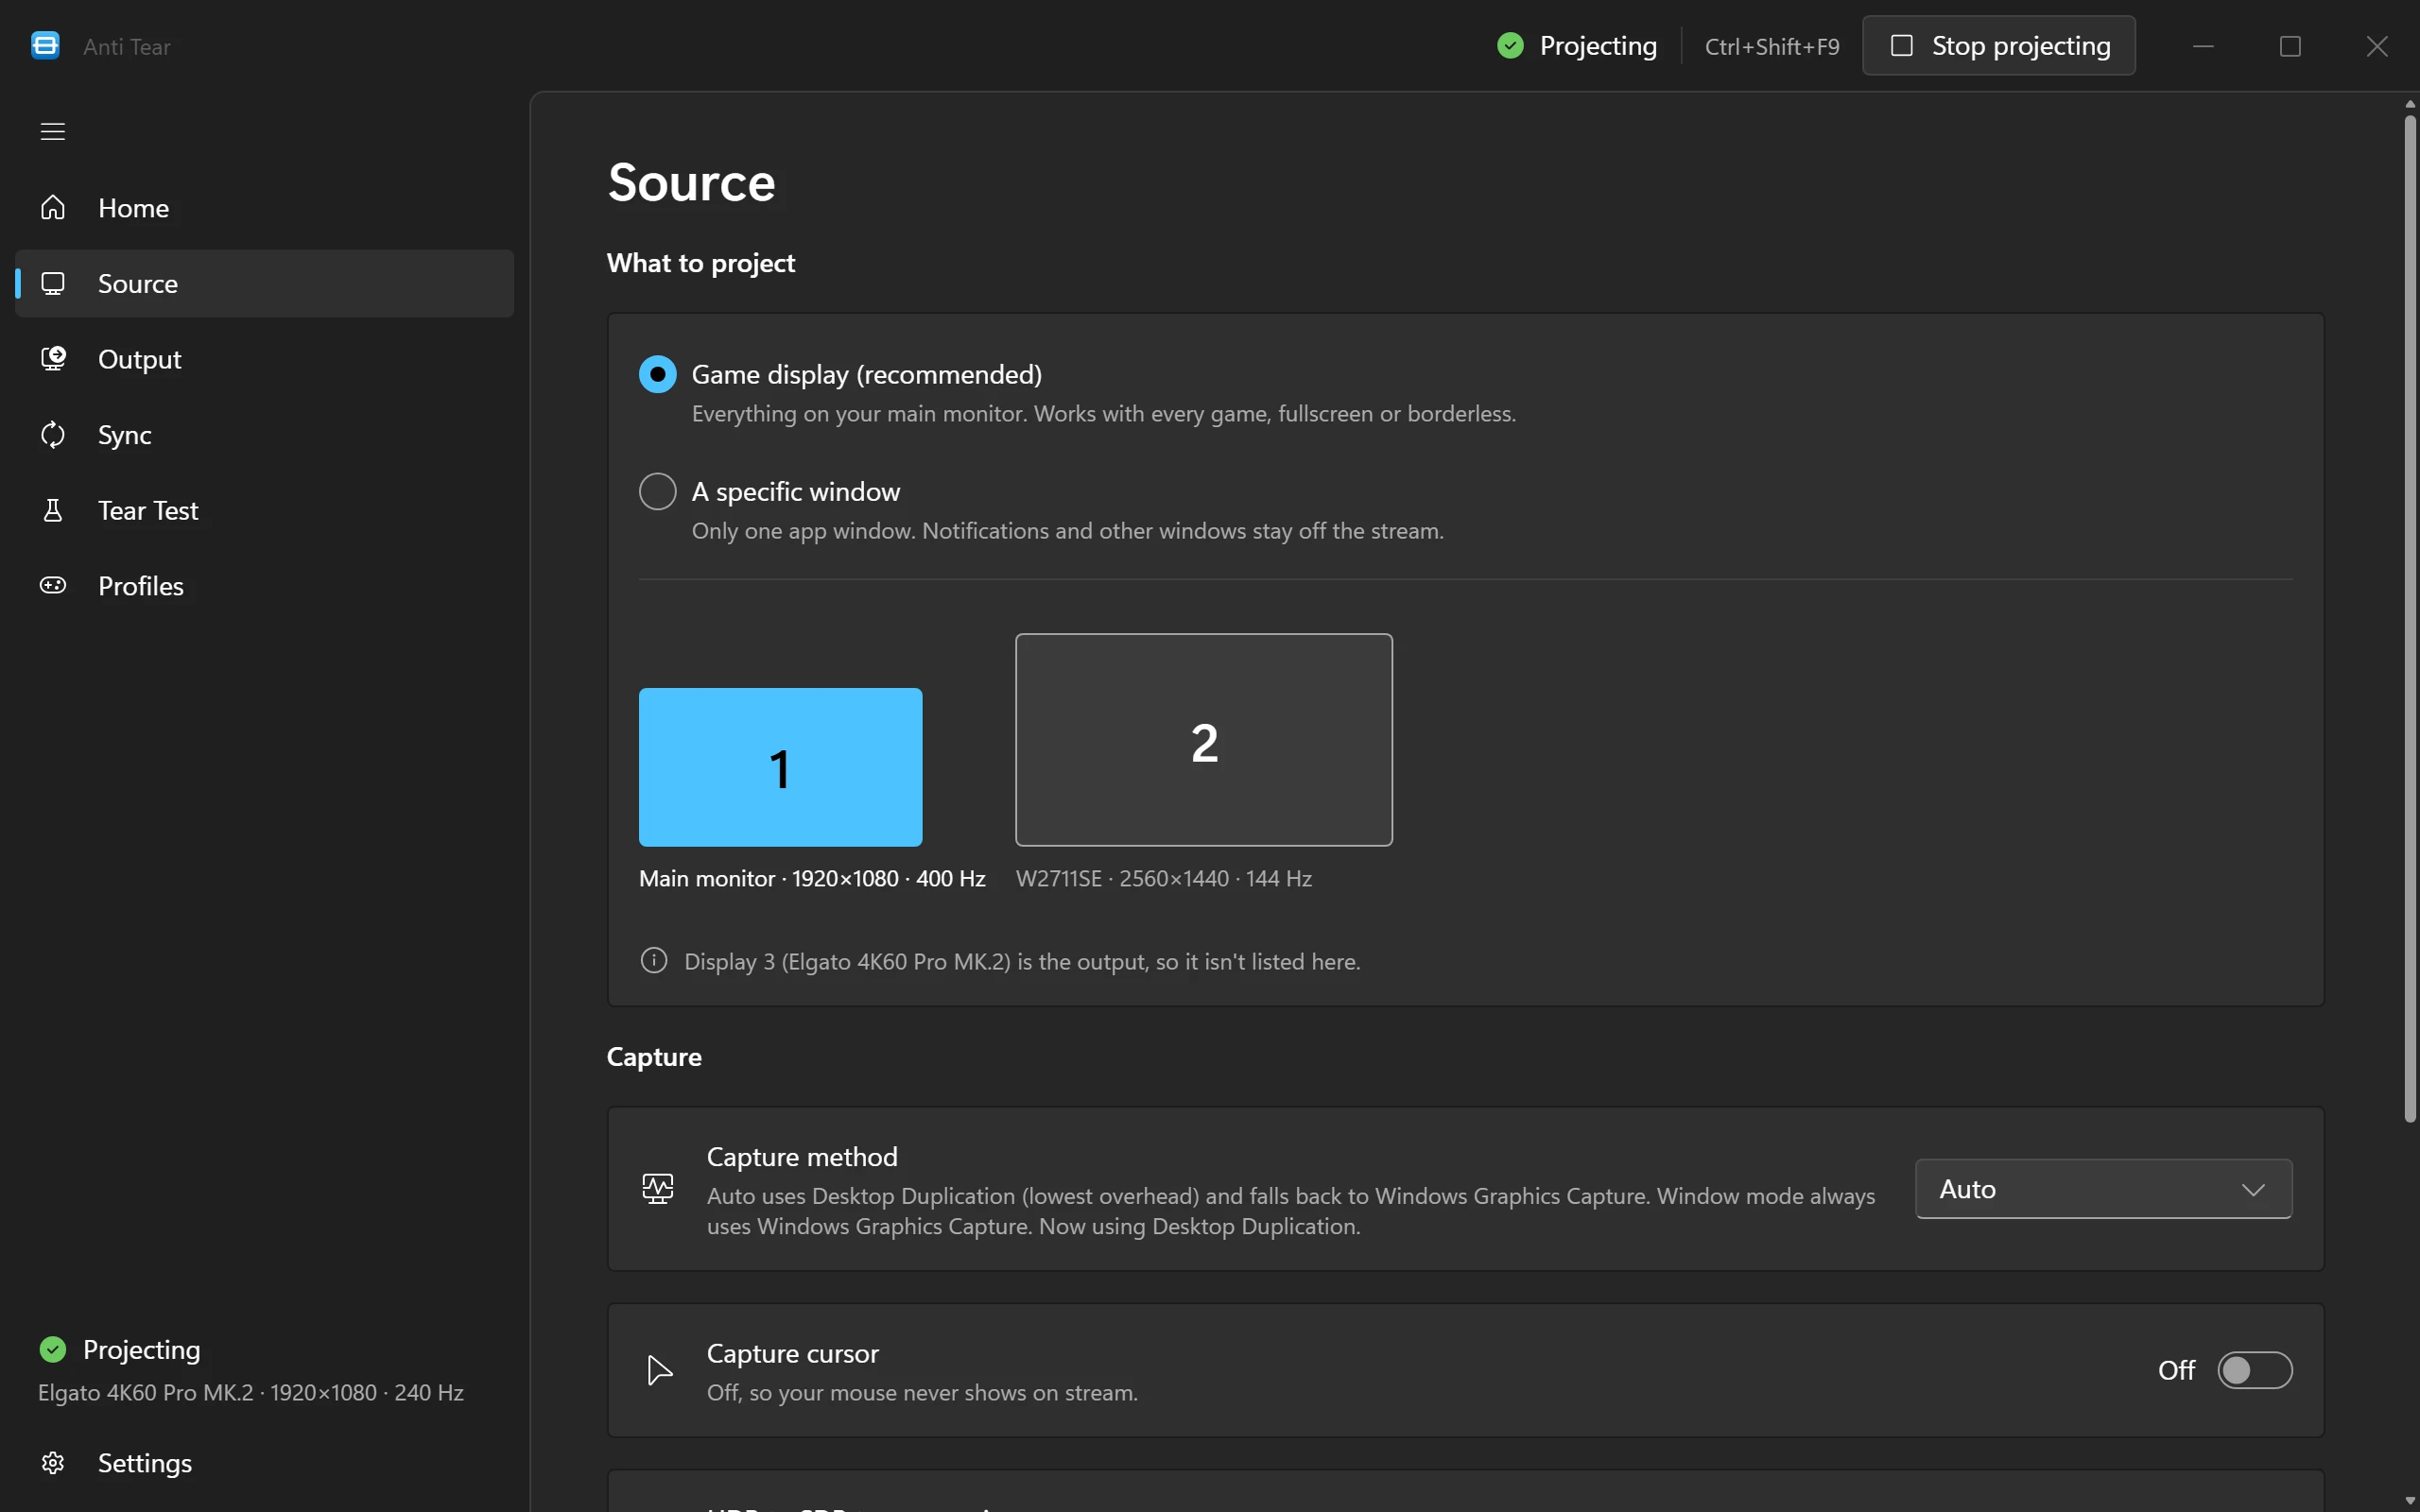The image size is (2420, 1512).
Task: Click the Off label beside Capture cursor
Action: coord(2176,1370)
